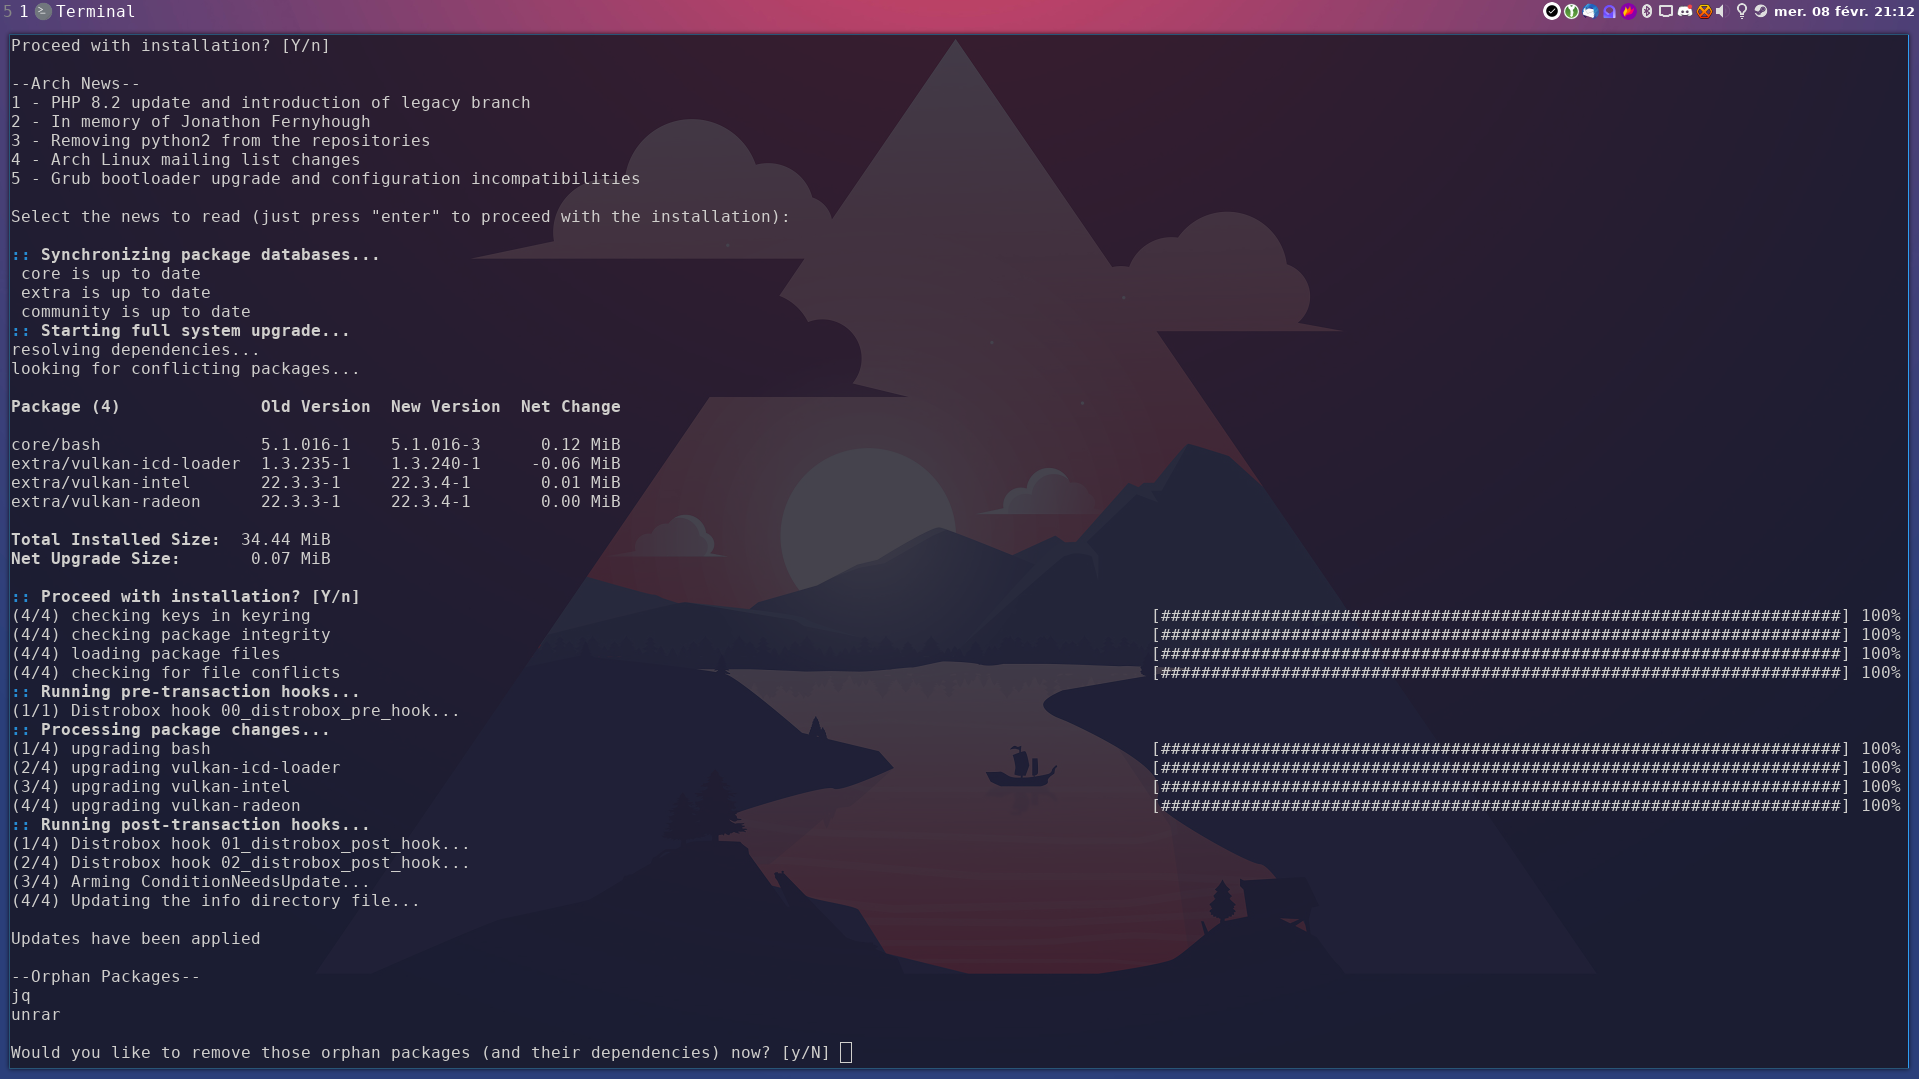The height and width of the screenshot is (1079, 1919).
Task: Toggle night light with the lightbulb icon
Action: (1742, 12)
